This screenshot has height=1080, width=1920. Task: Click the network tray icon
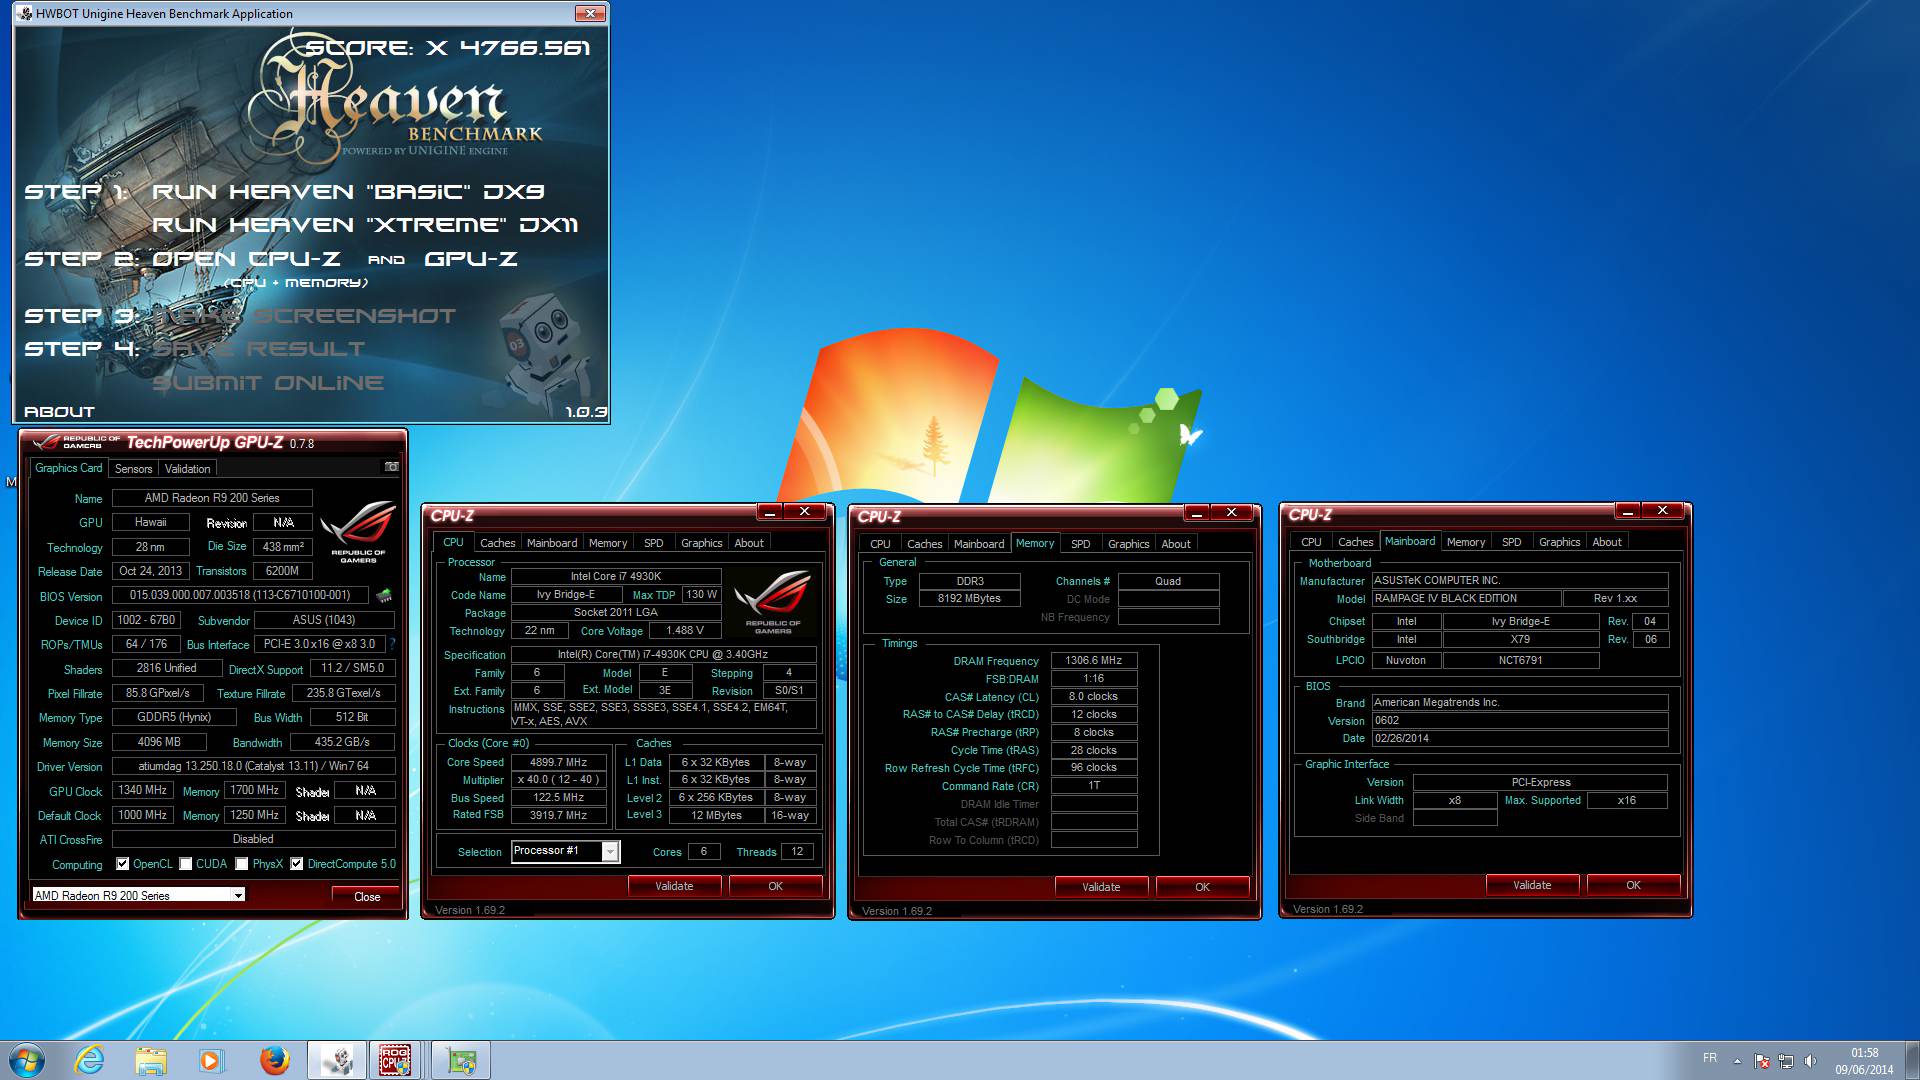coord(1785,1061)
